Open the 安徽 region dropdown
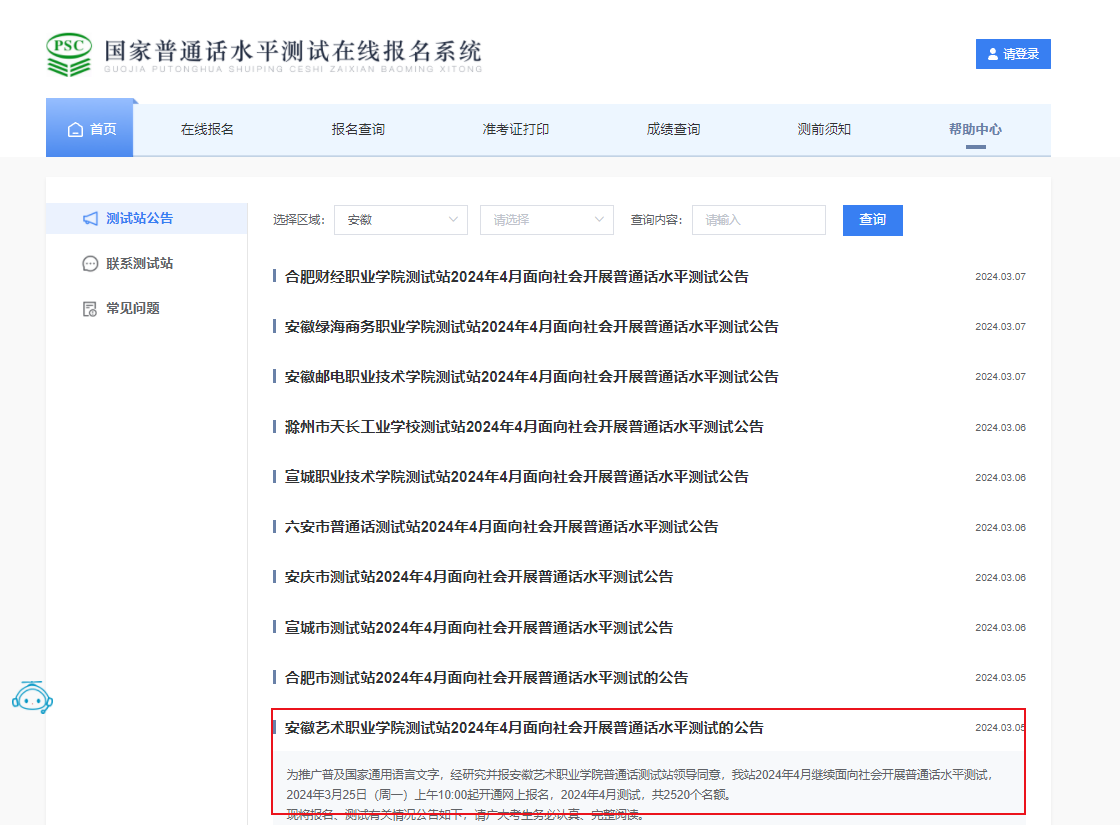1120x825 pixels. pyautogui.click(x=401, y=220)
